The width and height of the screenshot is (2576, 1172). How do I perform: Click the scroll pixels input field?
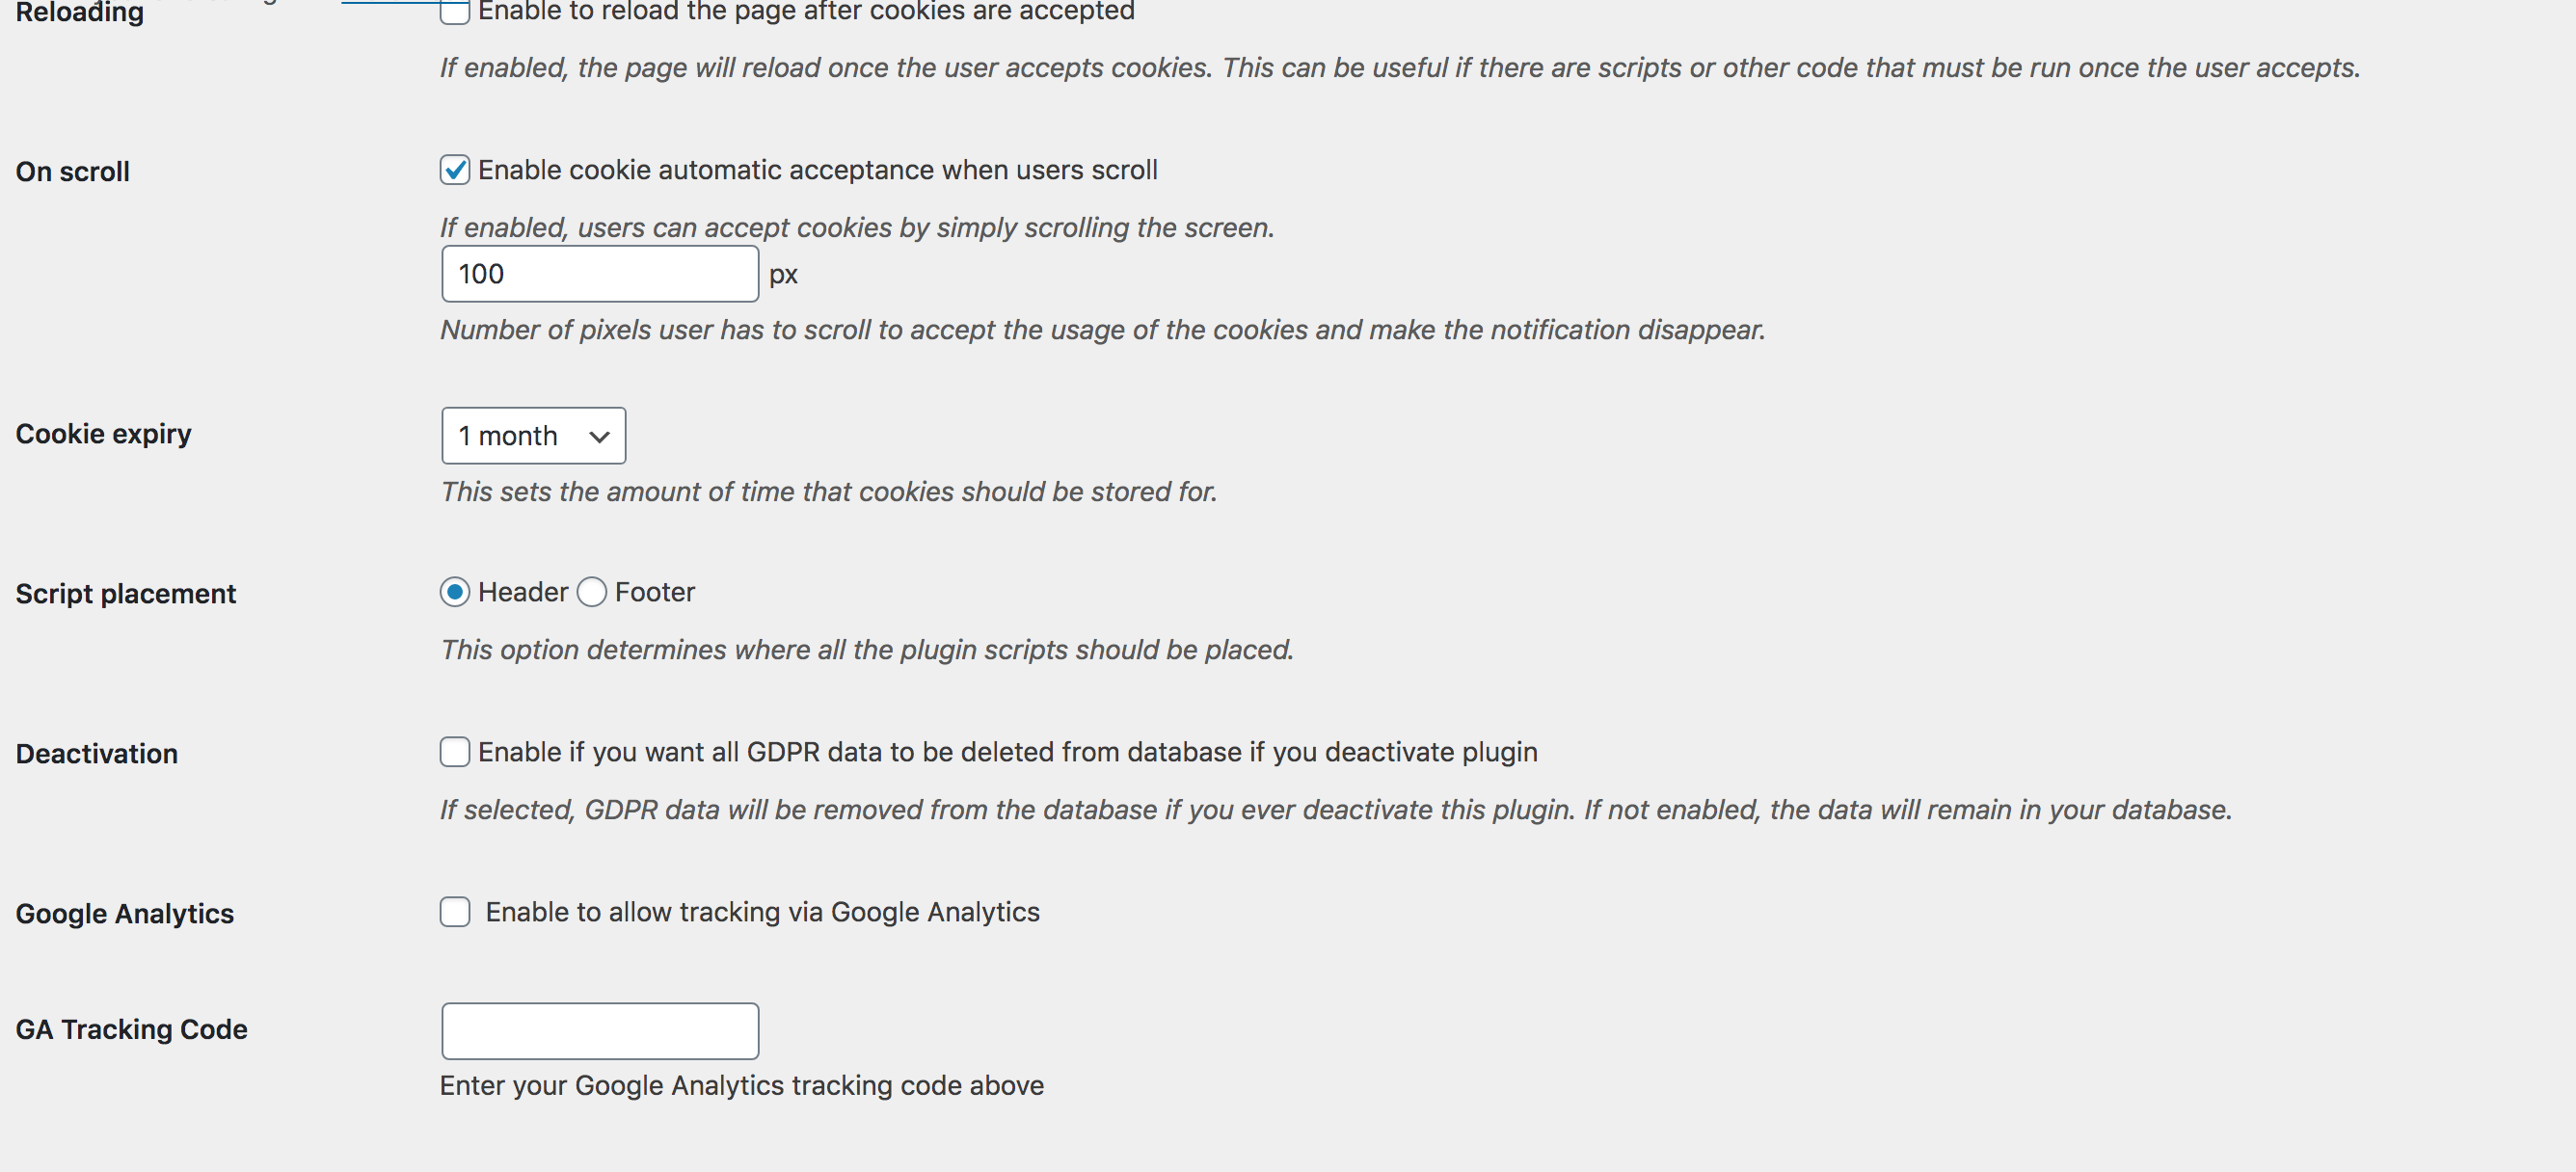(599, 274)
